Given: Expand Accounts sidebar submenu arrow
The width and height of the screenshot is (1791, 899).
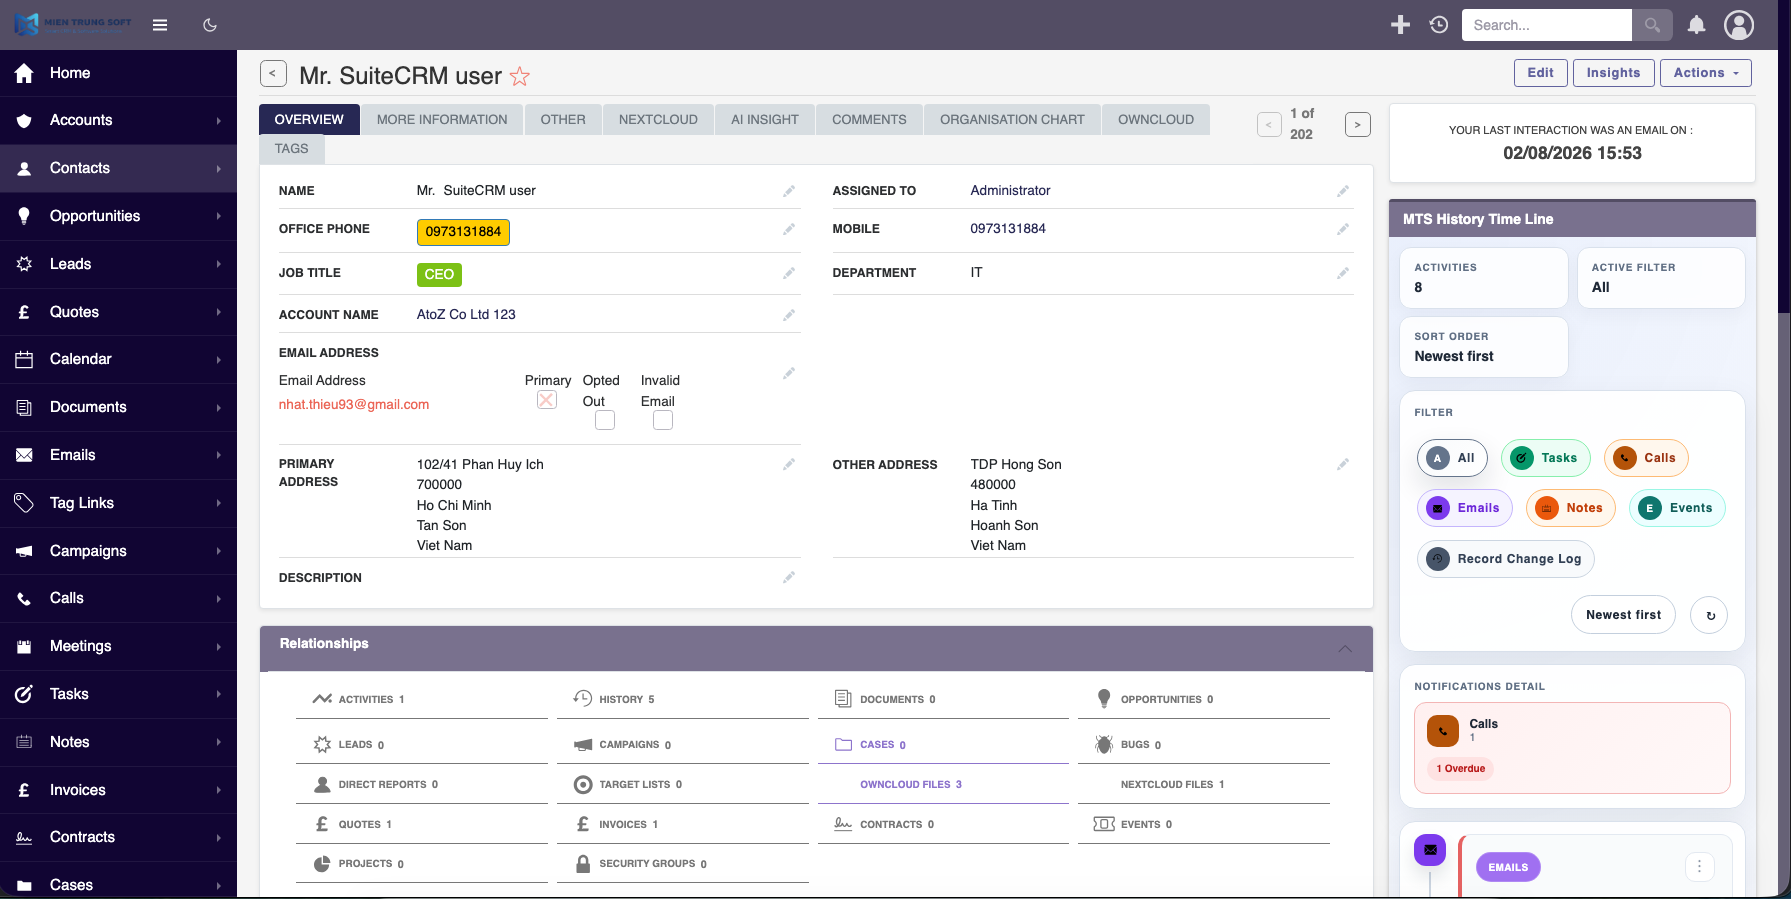Looking at the screenshot, I should 218,121.
